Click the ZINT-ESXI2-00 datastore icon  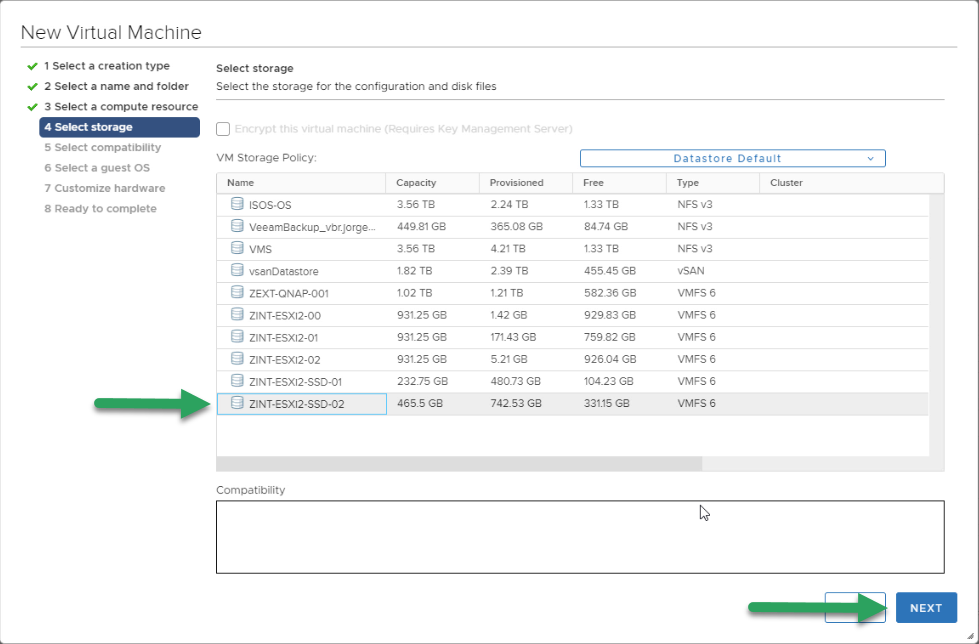click(x=237, y=315)
